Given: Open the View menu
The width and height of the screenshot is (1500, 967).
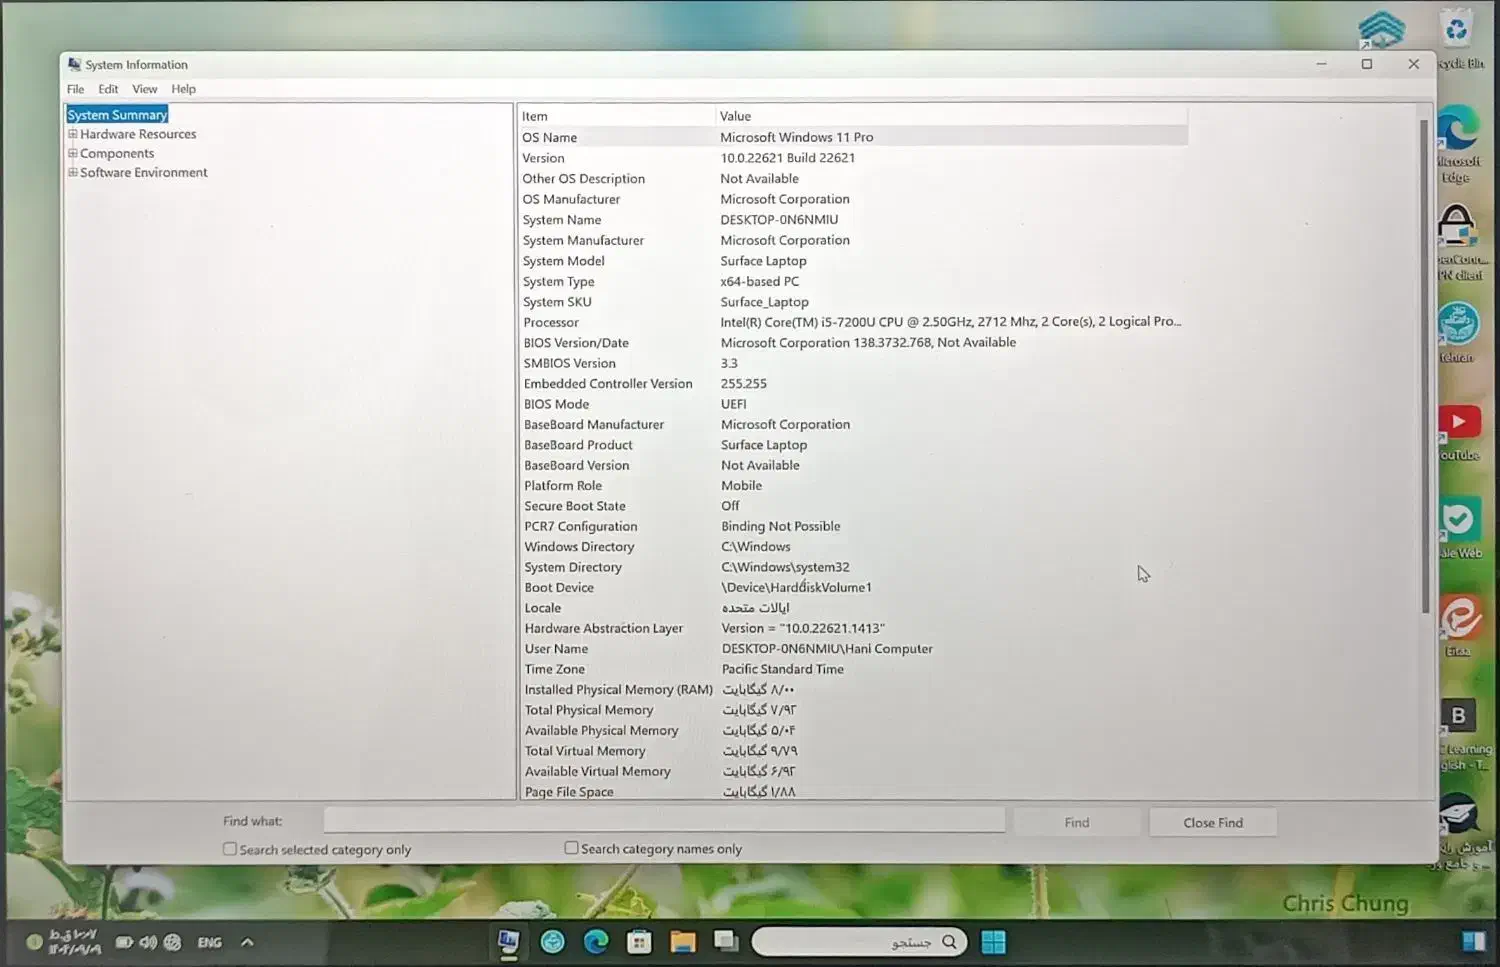Looking at the screenshot, I should tap(144, 89).
